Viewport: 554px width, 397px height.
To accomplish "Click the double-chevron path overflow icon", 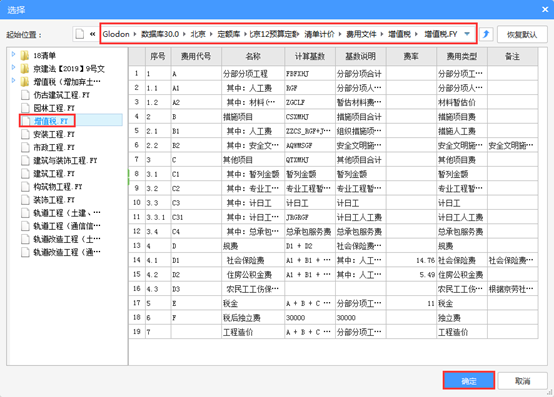I will (x=92, y=34).
